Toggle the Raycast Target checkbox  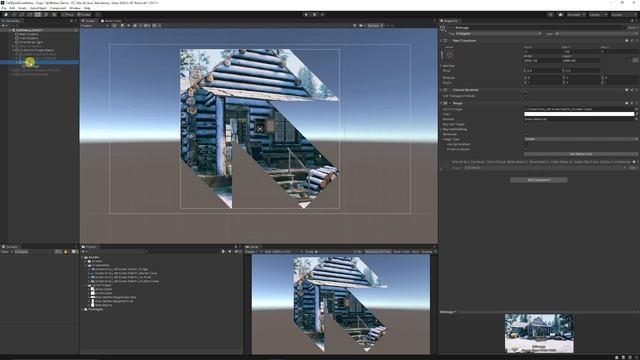click(526, 124)
